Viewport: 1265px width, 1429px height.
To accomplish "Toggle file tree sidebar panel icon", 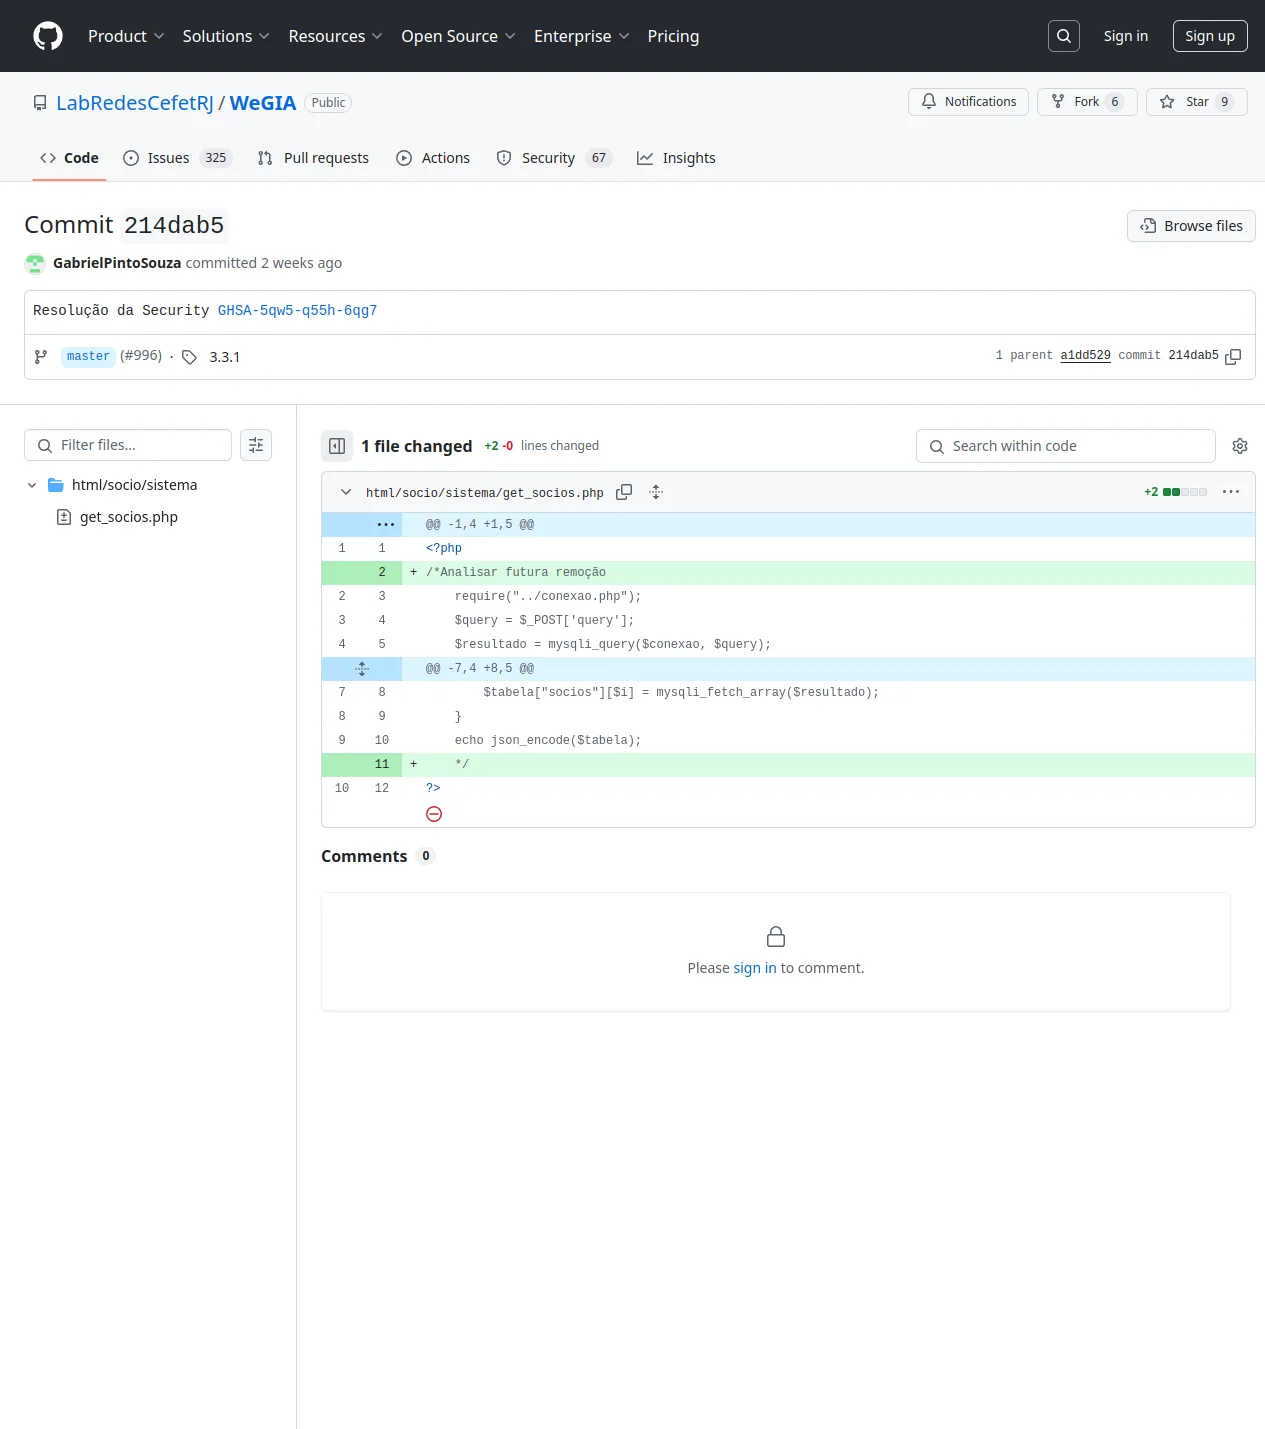I will point(337,446).
